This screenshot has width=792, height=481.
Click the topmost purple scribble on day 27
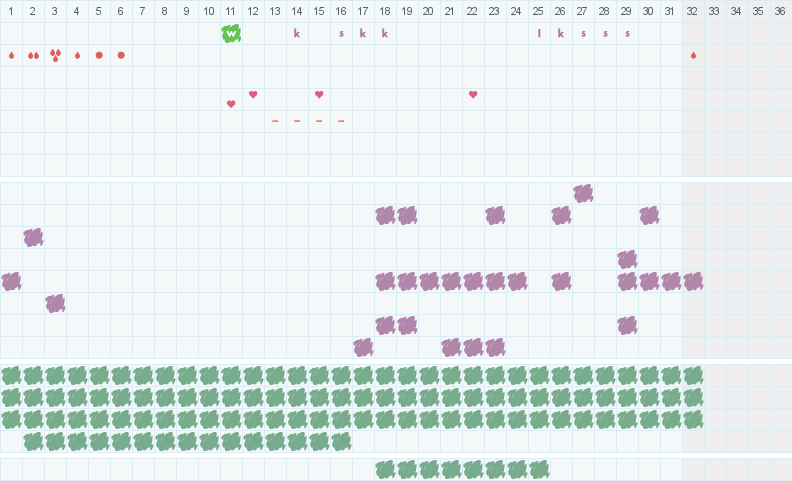[583, 194]
